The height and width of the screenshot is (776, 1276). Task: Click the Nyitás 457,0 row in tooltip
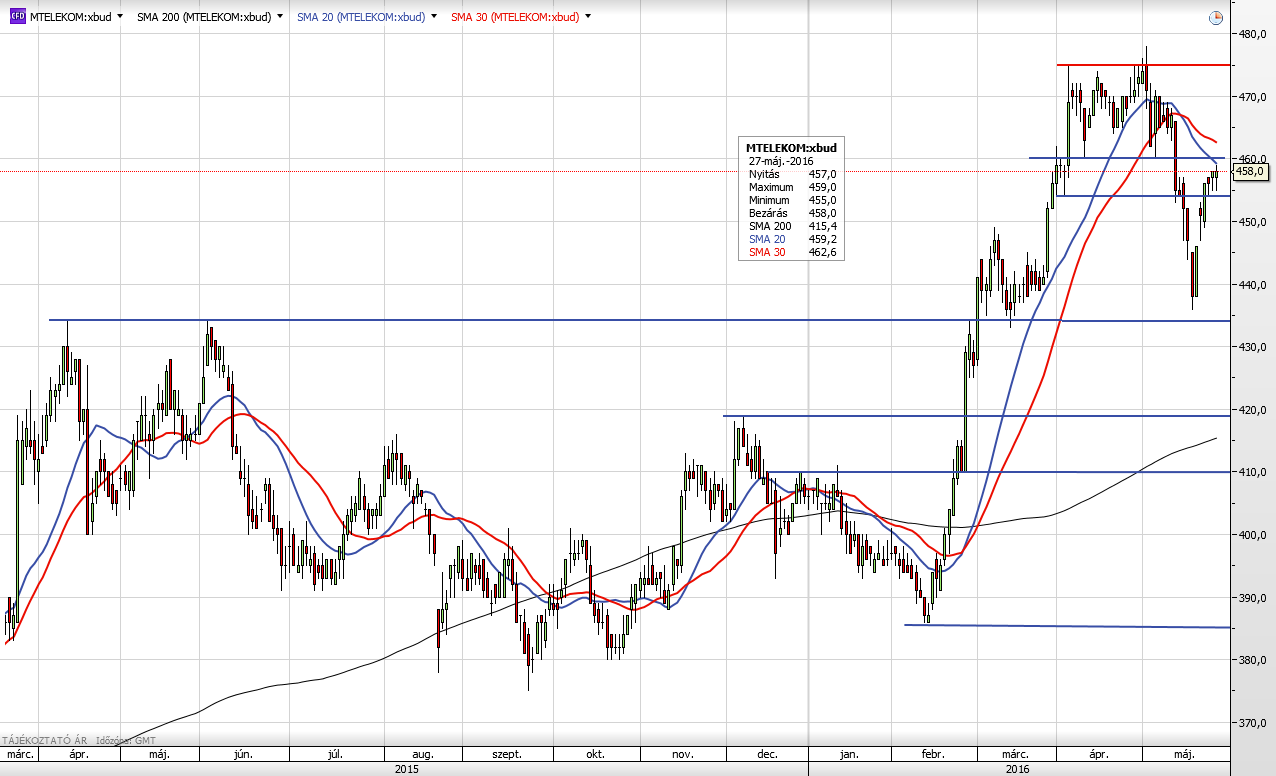(792, 174)
